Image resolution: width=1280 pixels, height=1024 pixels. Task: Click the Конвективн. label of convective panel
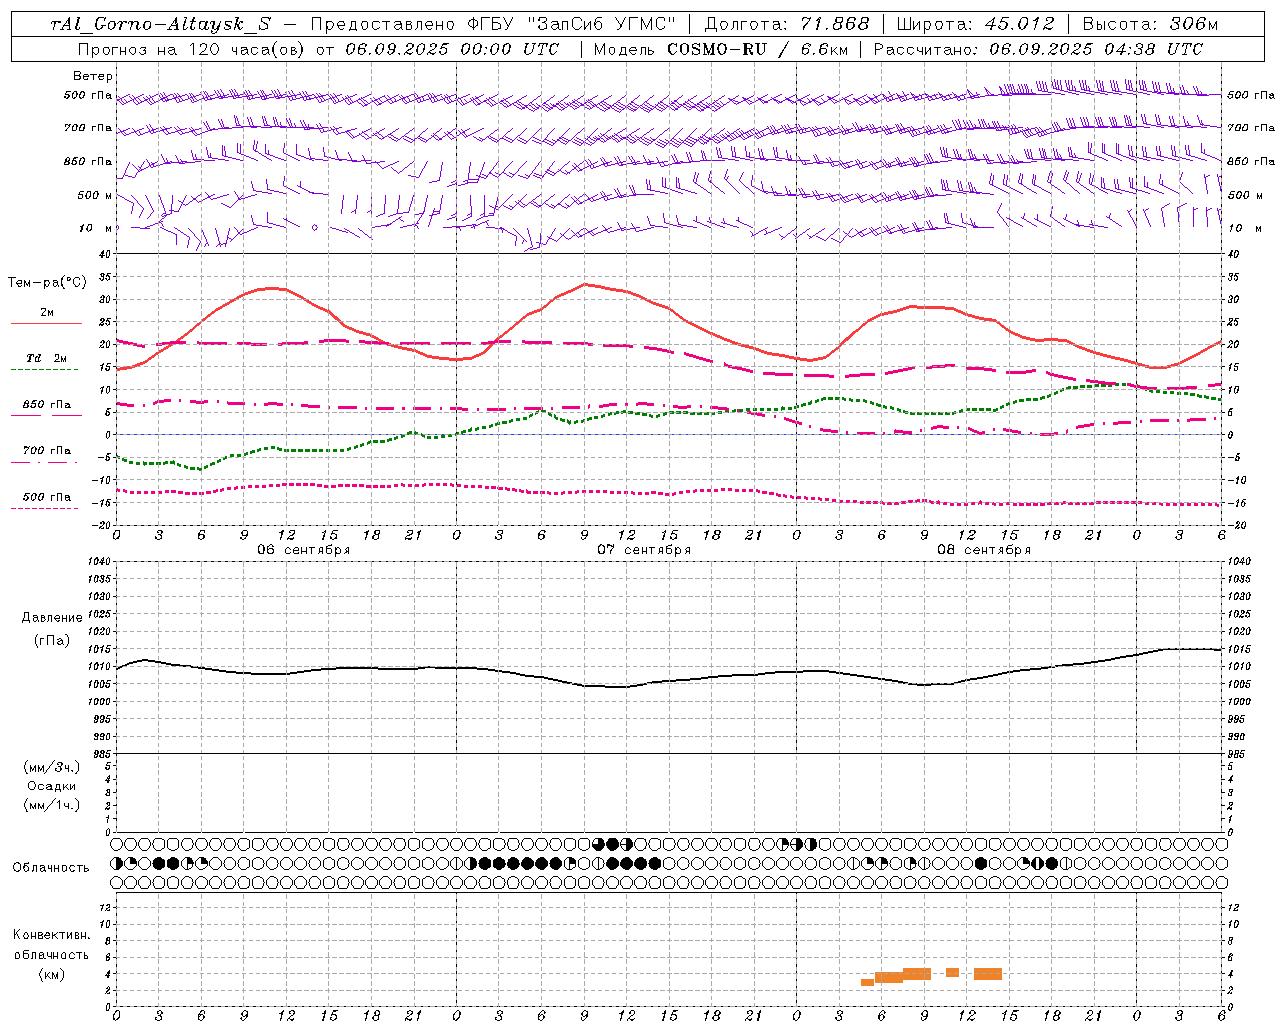tap(52, 935)
